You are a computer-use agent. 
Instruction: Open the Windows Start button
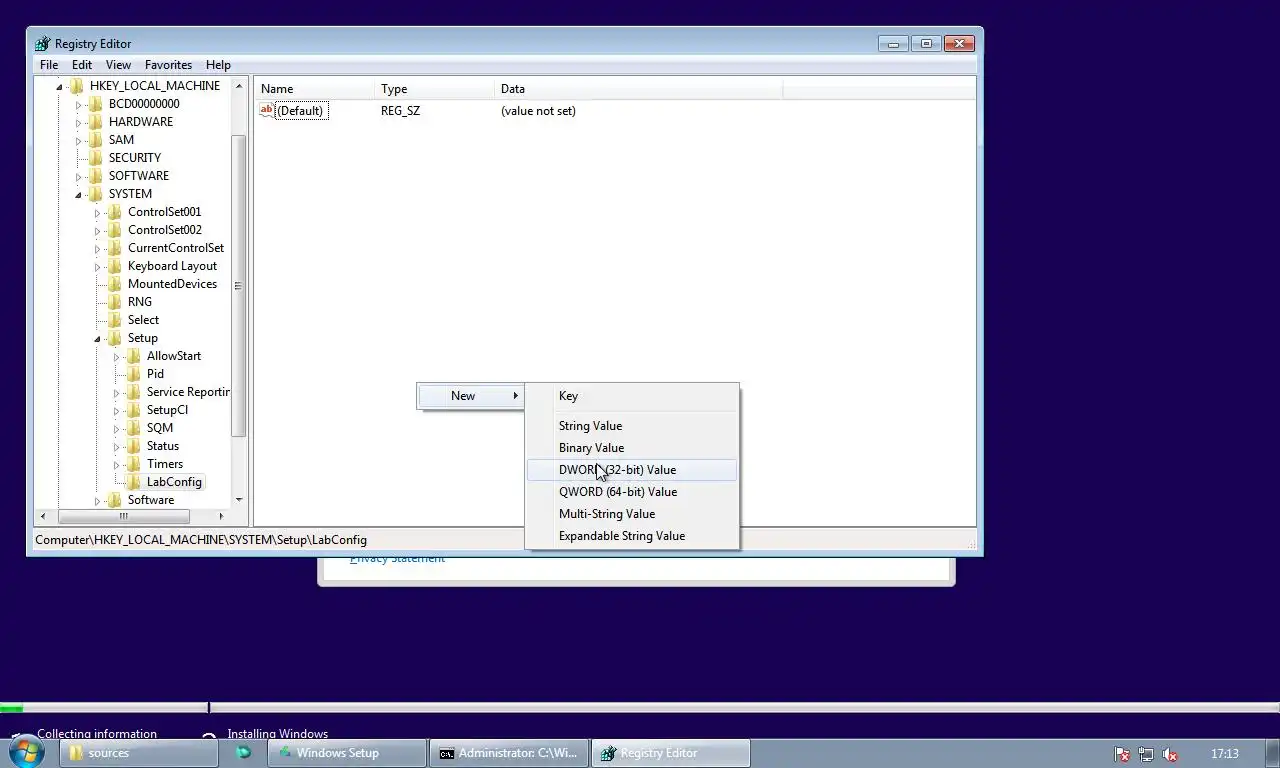pos(26,752)
